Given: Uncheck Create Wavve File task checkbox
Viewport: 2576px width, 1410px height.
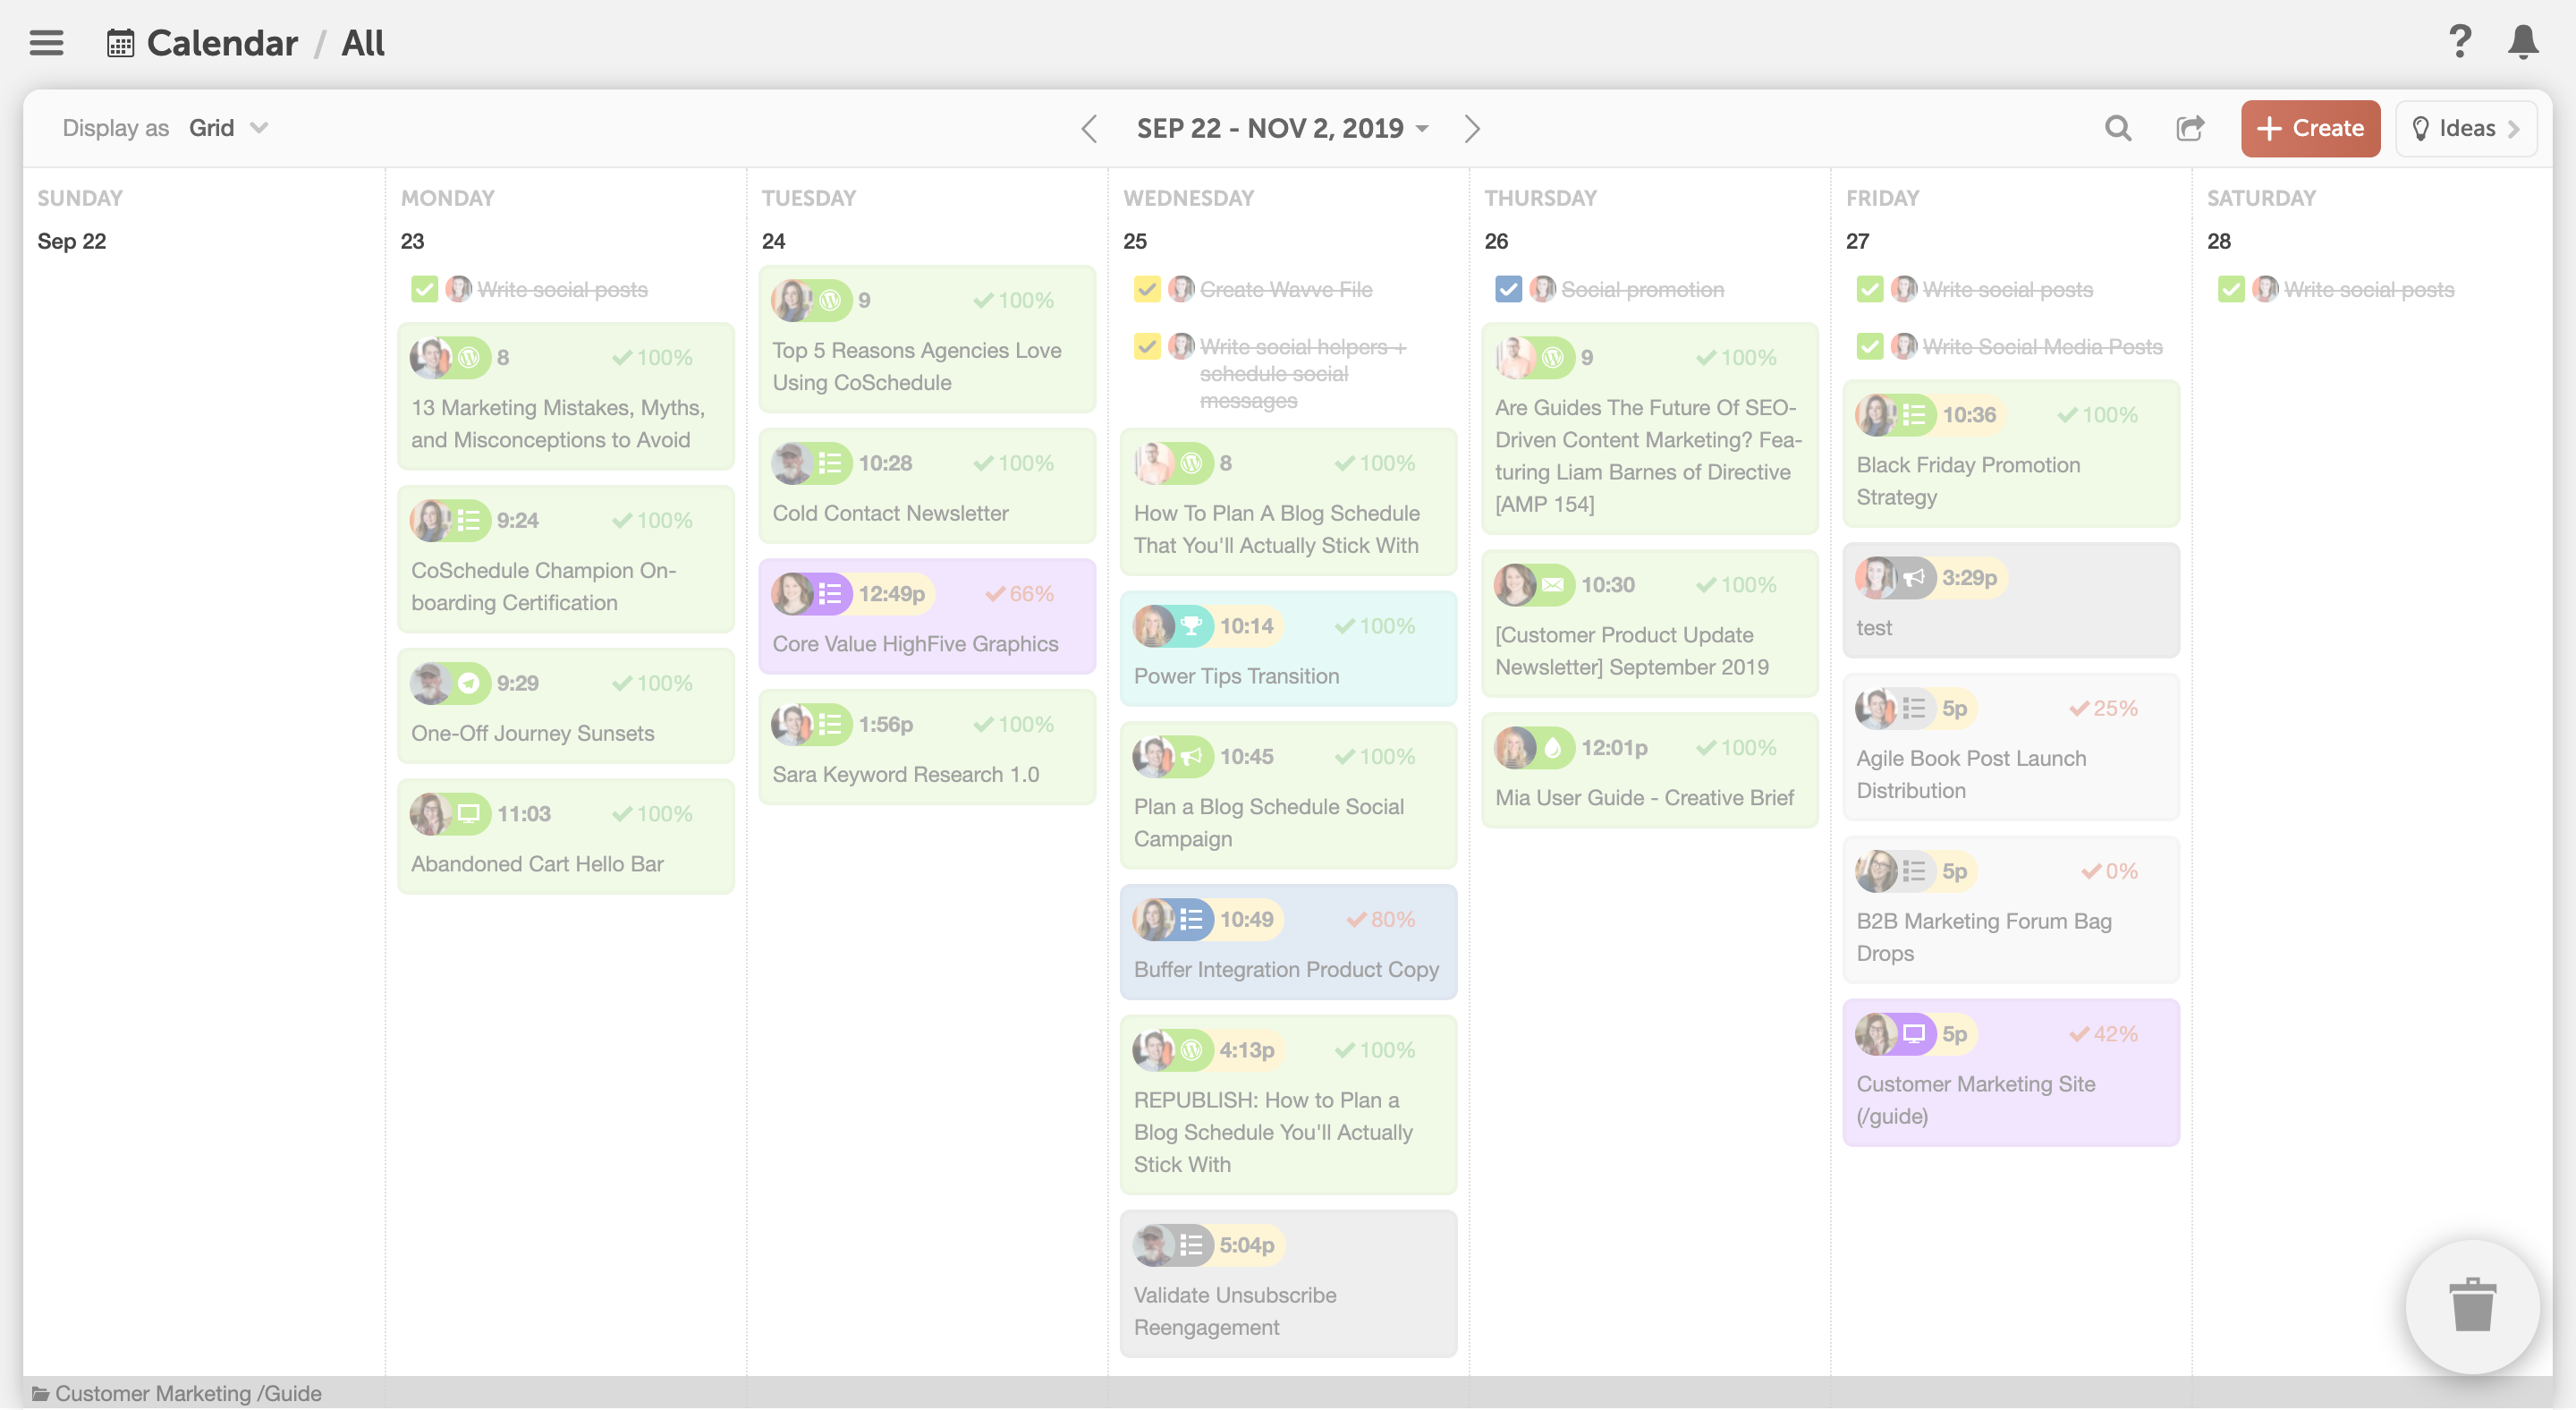Looking at the screenshot, I should [x=1146, y=290].
